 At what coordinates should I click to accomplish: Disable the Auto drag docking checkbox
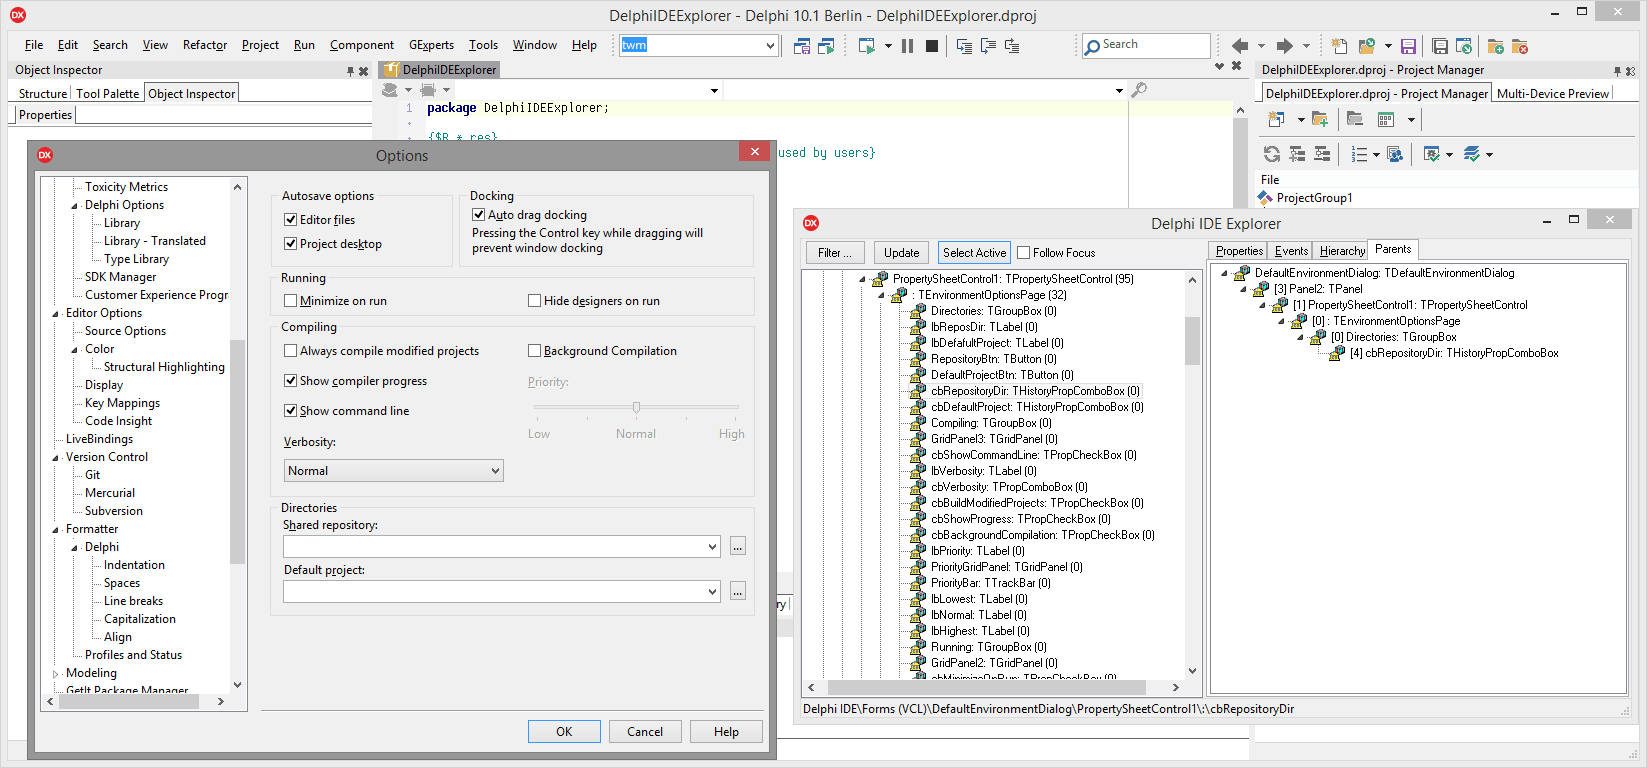(x=479, y=215)
